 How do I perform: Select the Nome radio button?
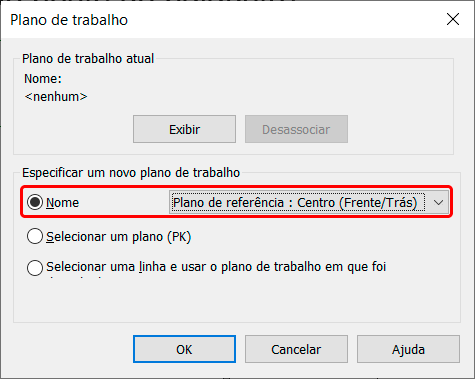(x=35, y=202)
